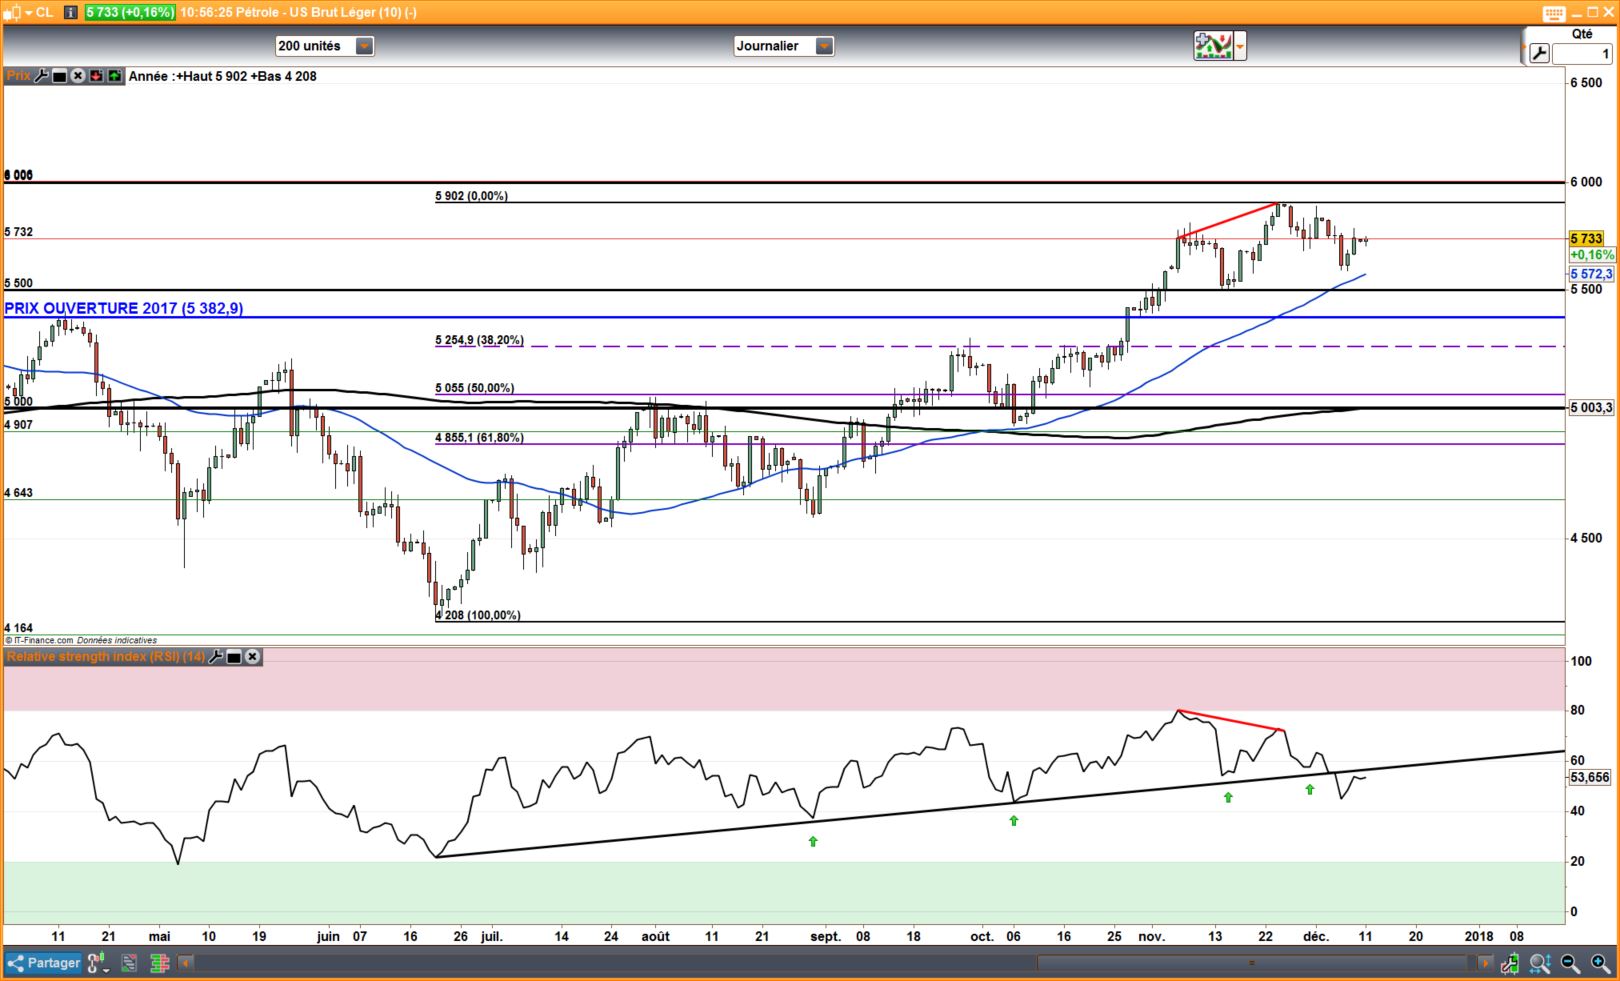Viewport: 1620px width, 981px height.
Task: Click the 5 003,3 moving average axis label
Action: tap(1591, 408)
